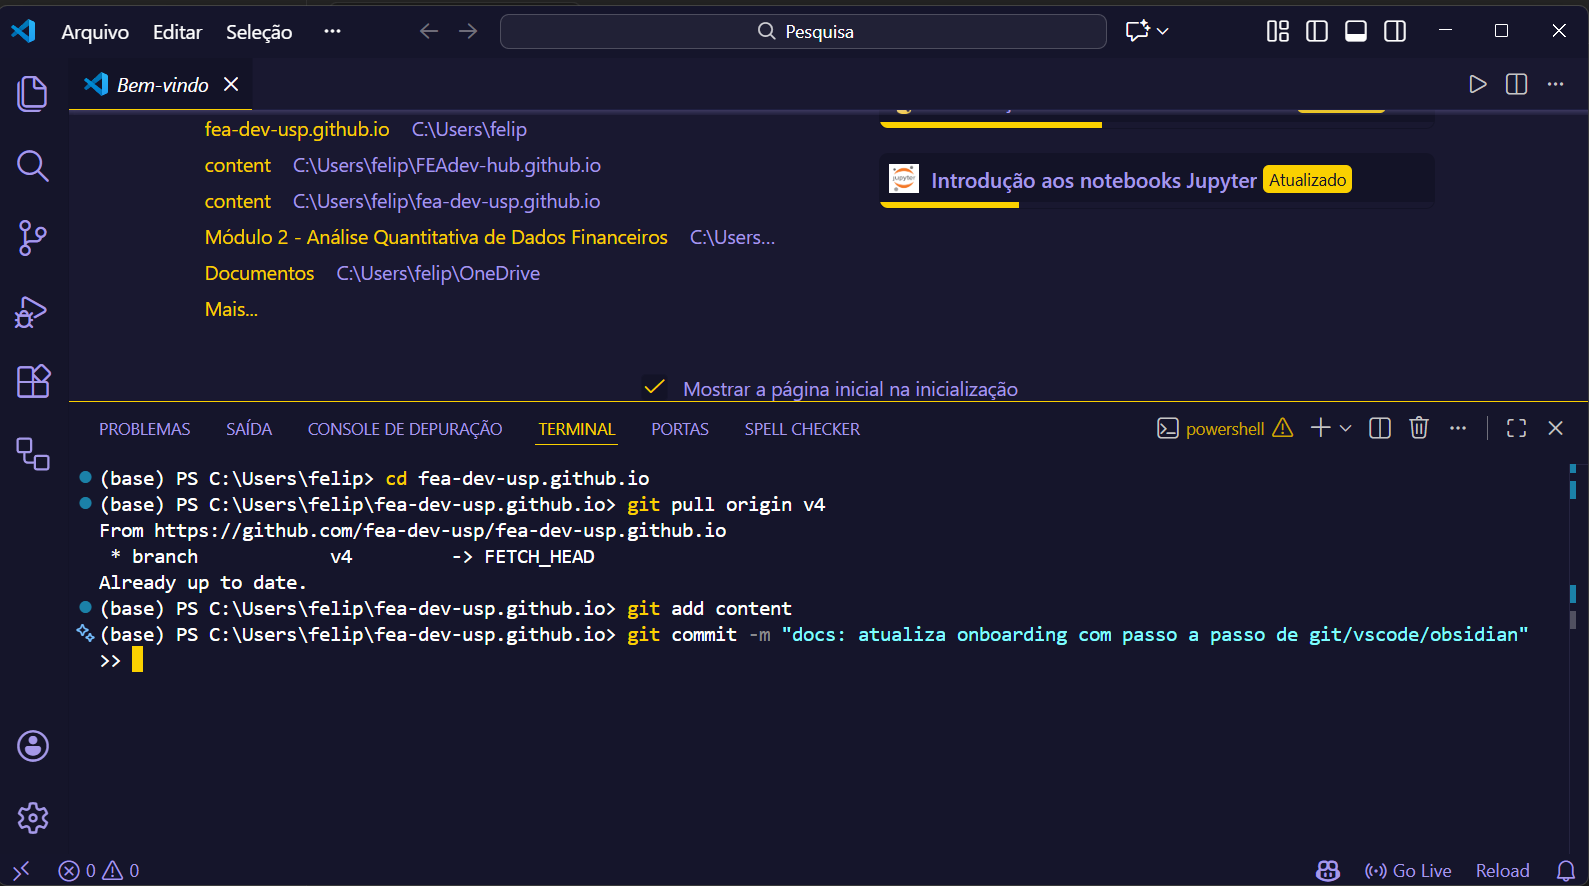The image size is (1589, 886).
Task: Toggle the bottom panel visibility
Action: point(1356,31)
